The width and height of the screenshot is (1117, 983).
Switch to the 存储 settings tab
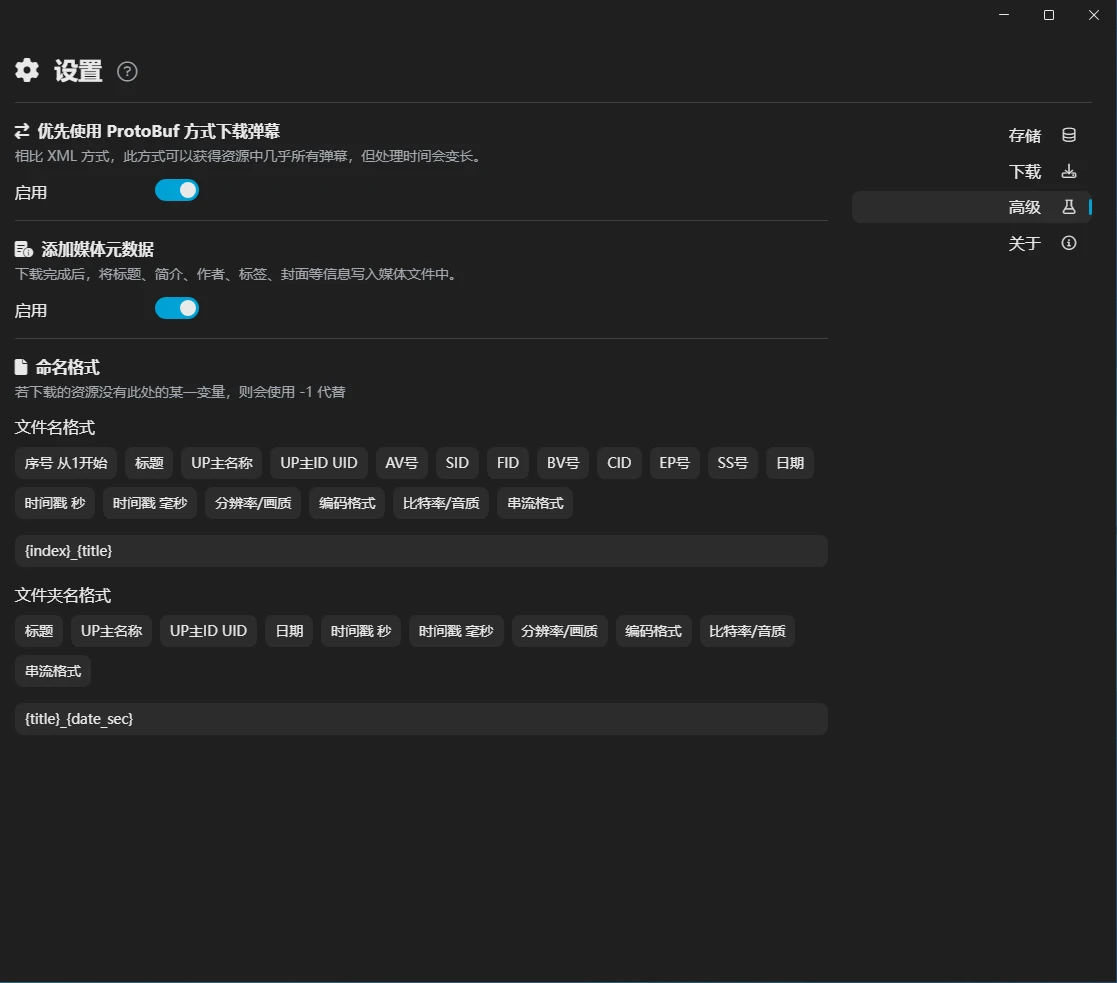[1025, 136]
